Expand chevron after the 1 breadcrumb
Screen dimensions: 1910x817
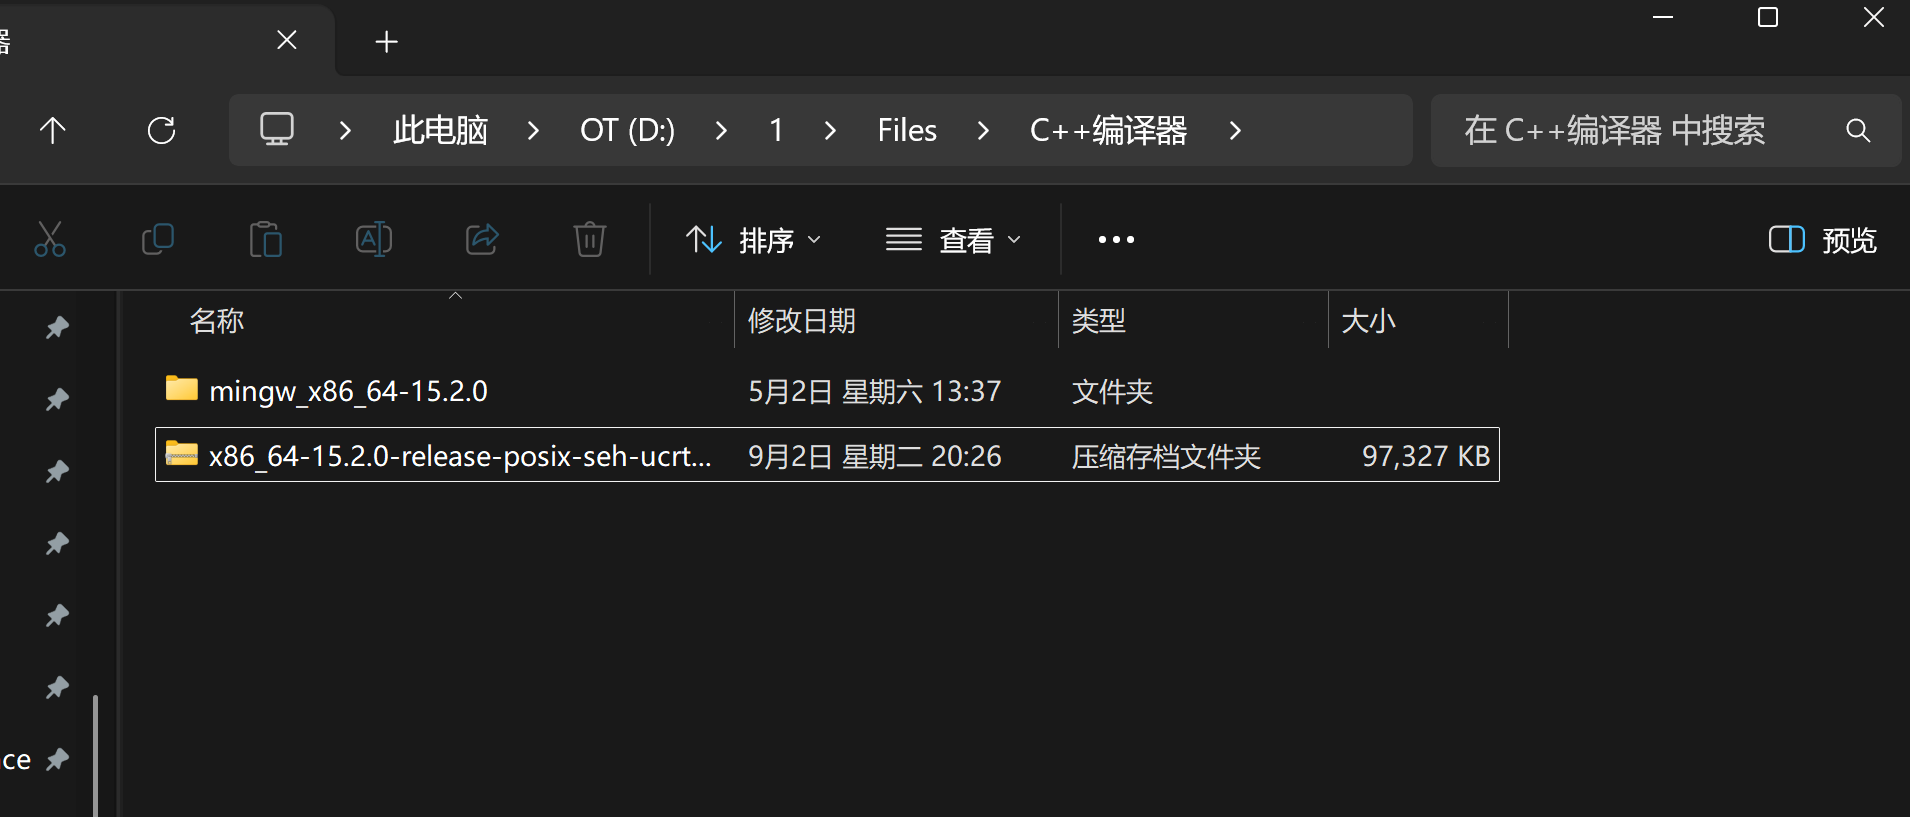(x=830, y=130)
